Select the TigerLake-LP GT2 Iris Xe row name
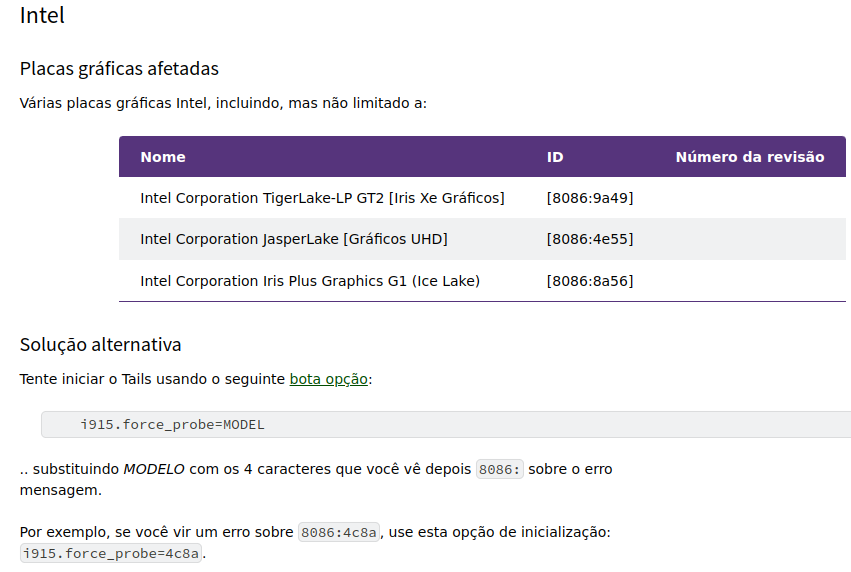 (322, 198)
